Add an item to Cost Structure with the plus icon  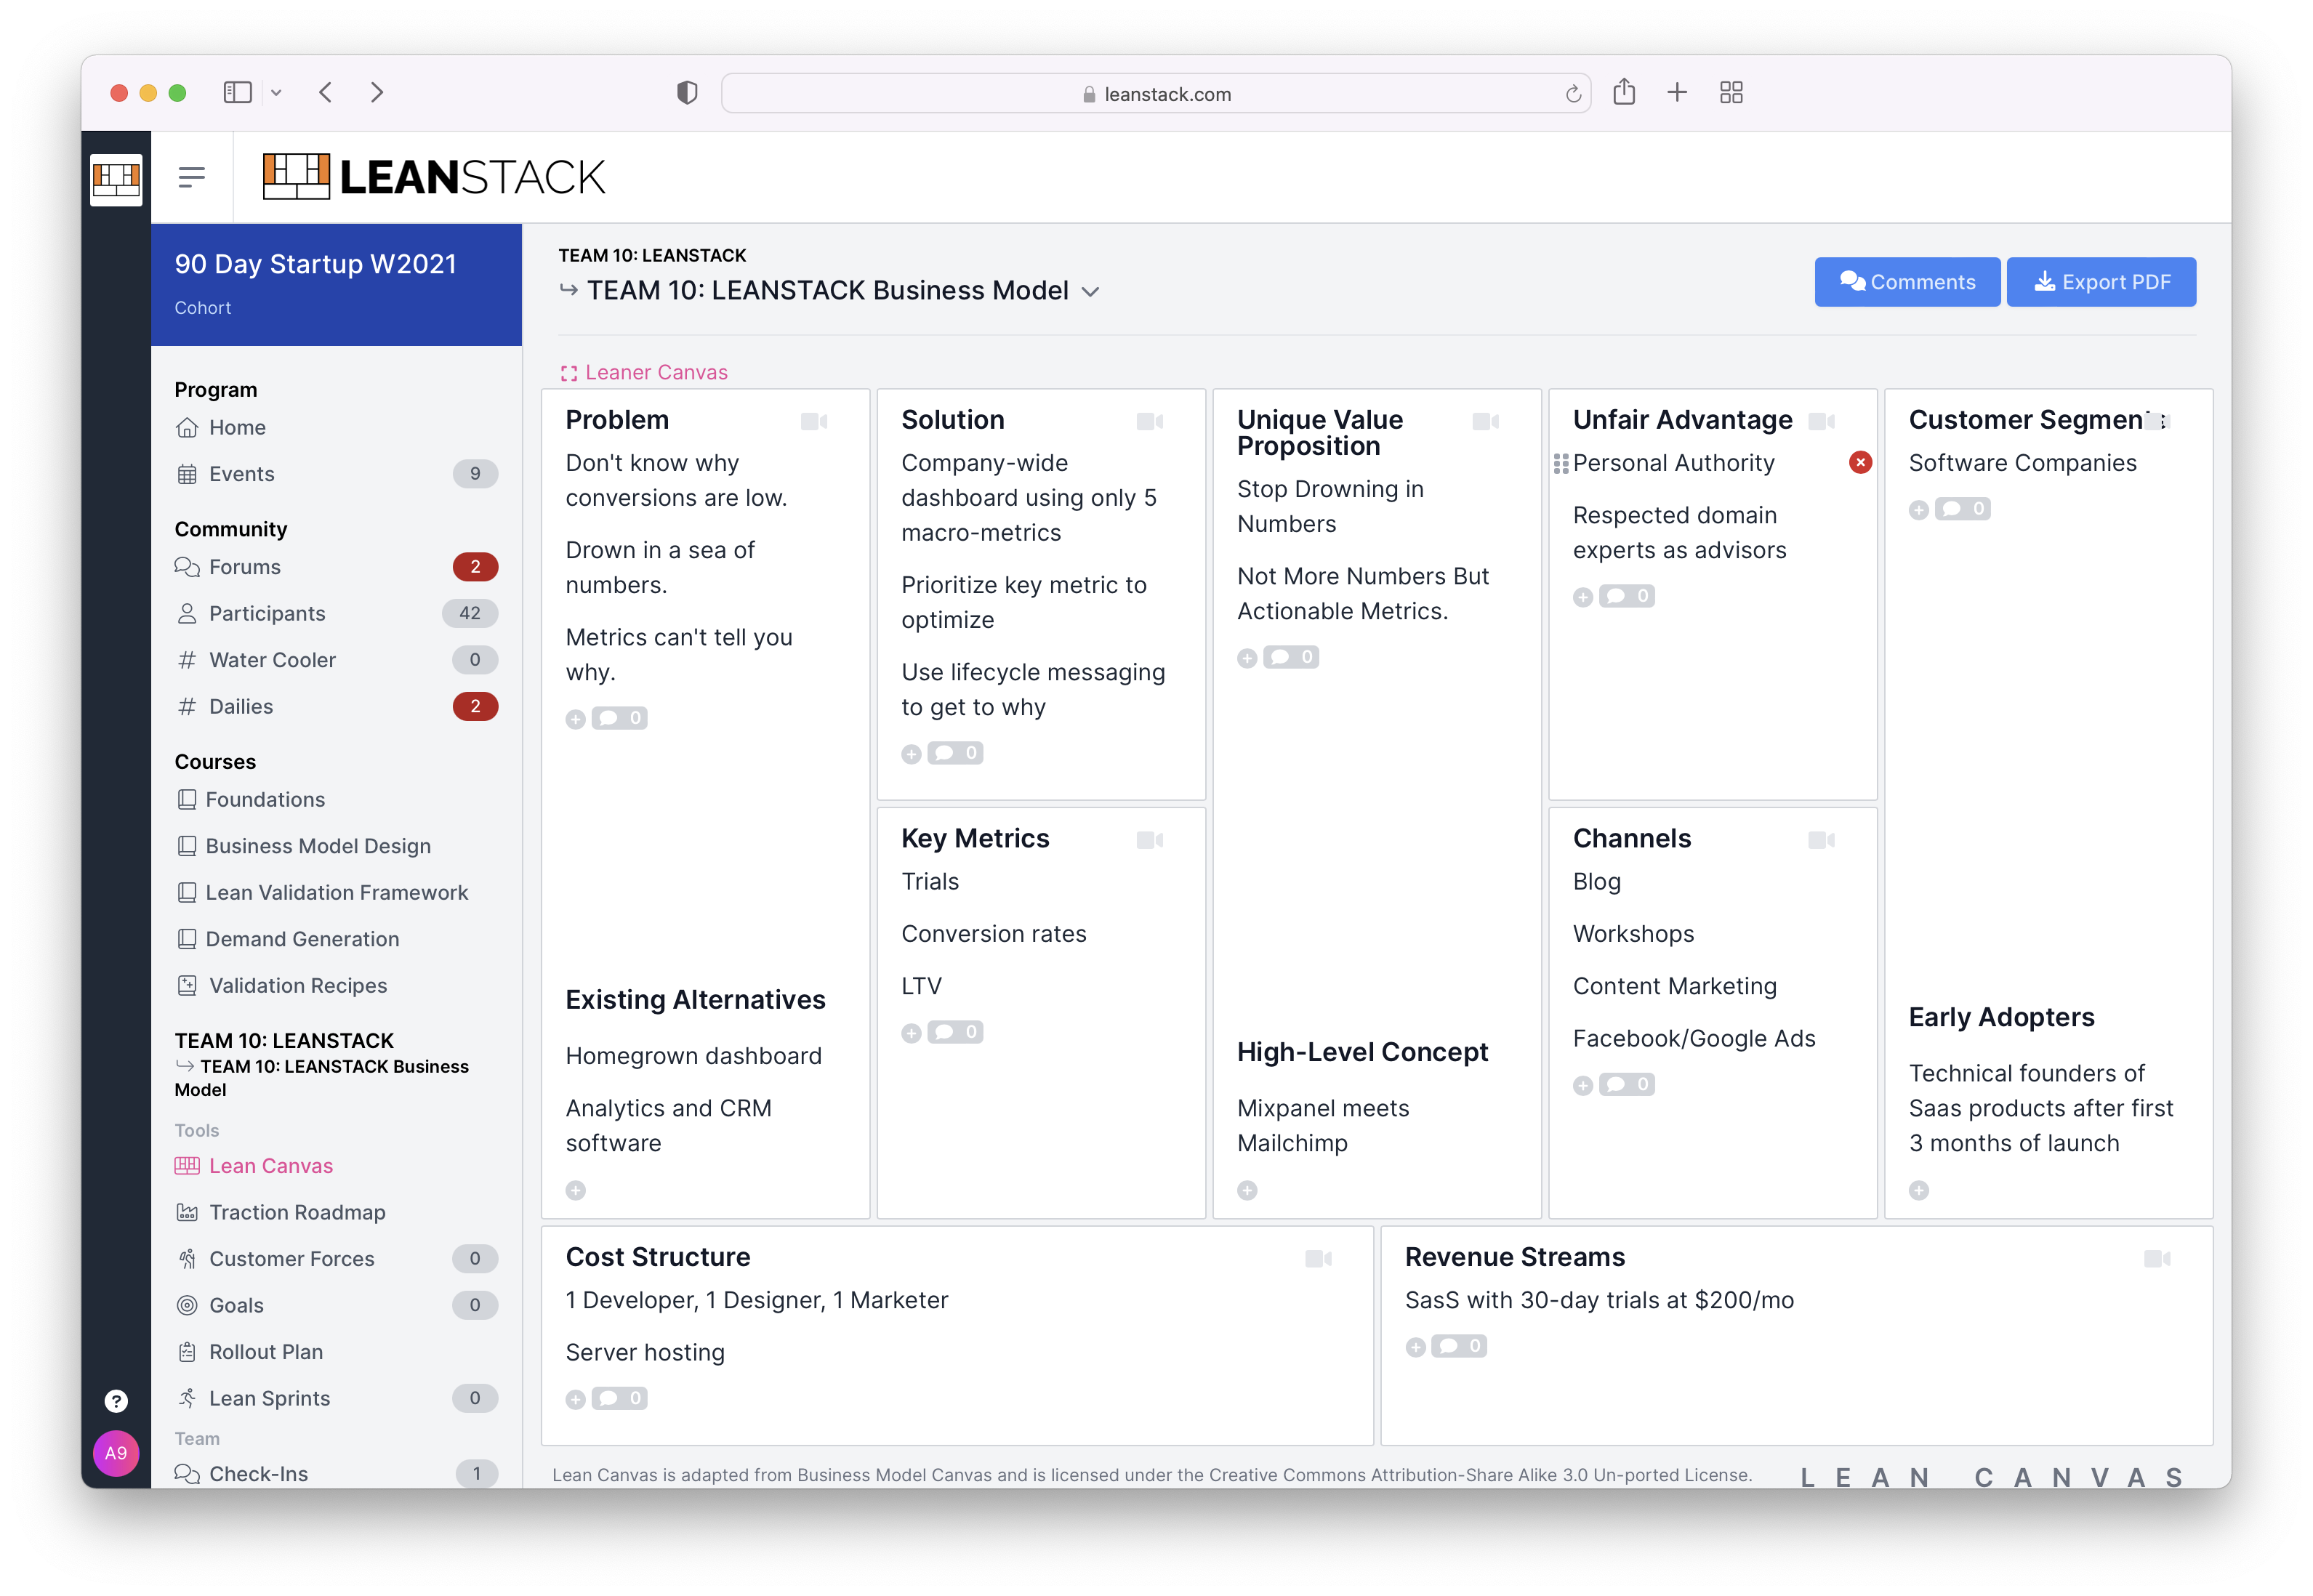pyautogui.click(x=576, y=1399)
